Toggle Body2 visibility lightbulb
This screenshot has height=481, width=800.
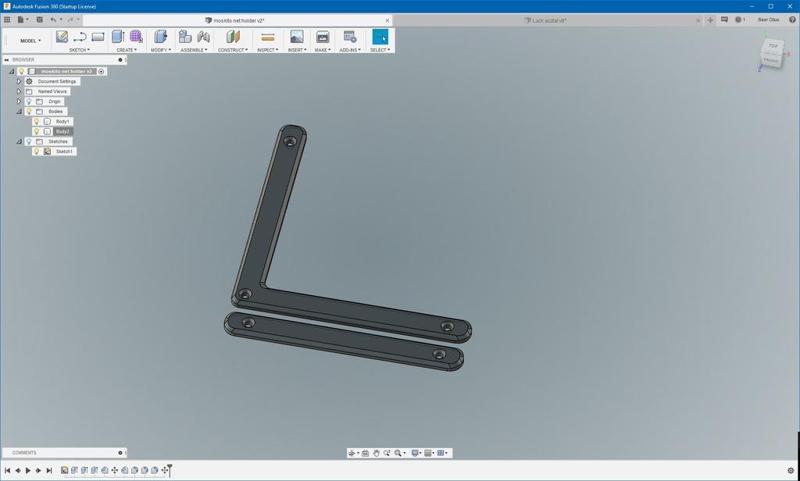pyautogui.click(x=36, y=132)
